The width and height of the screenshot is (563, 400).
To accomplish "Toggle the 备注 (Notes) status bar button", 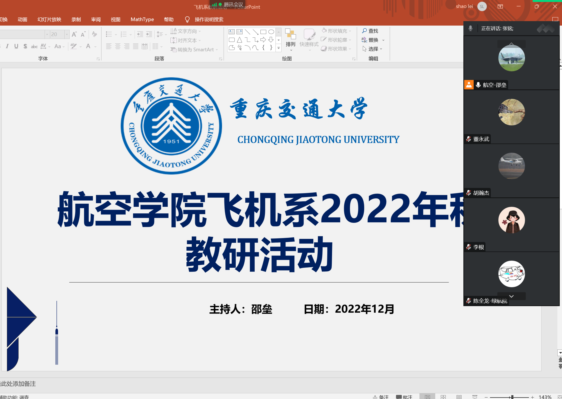I will click(381, 397).
